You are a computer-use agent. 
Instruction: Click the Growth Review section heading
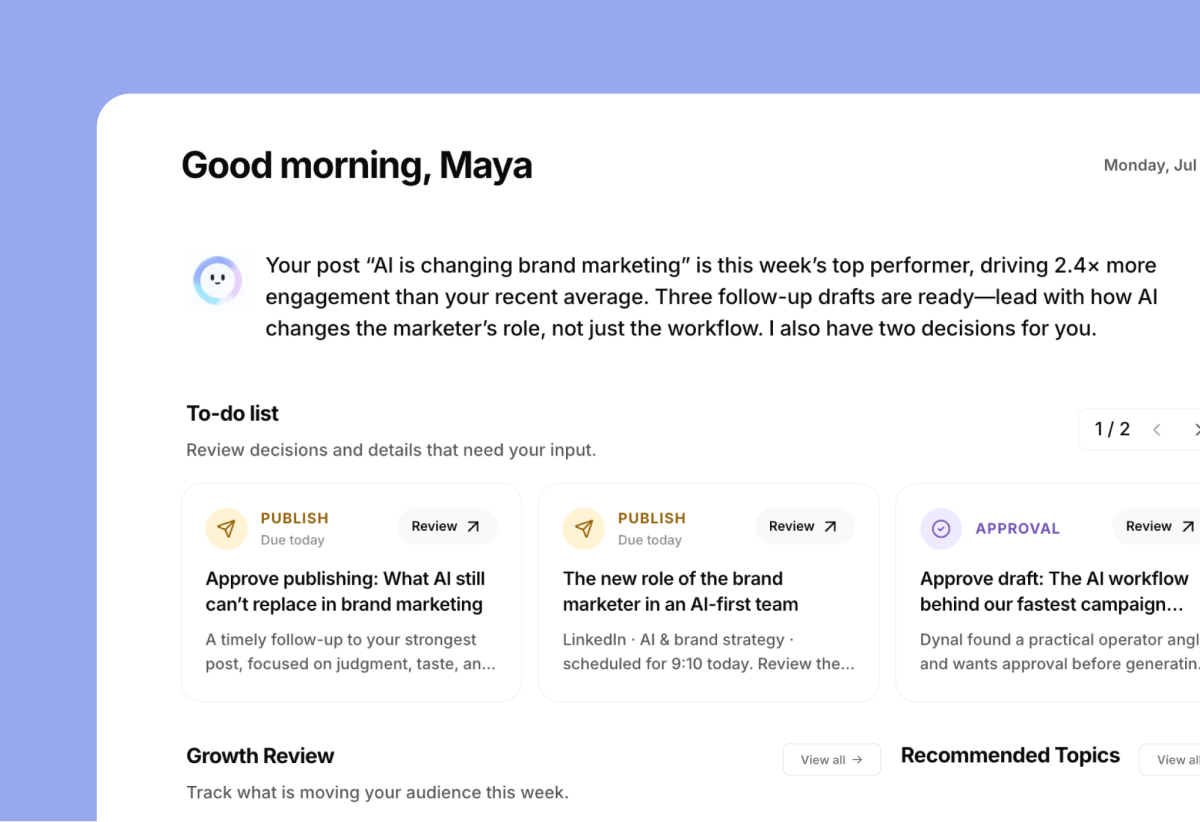coord(260,756)
